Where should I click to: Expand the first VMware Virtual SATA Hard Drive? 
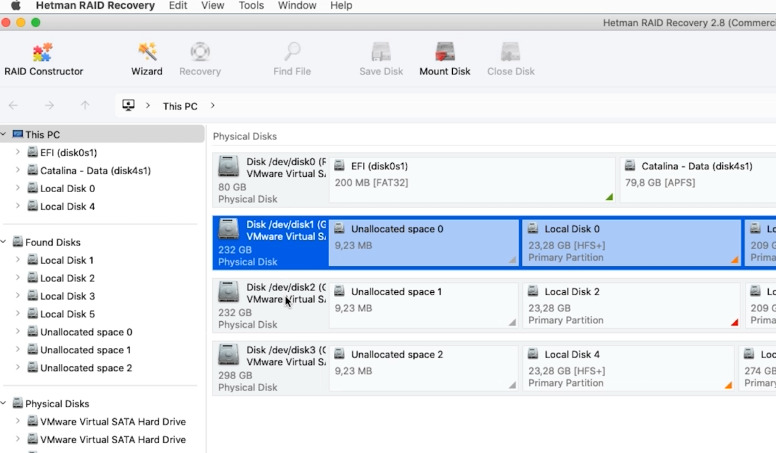point(18,421)
